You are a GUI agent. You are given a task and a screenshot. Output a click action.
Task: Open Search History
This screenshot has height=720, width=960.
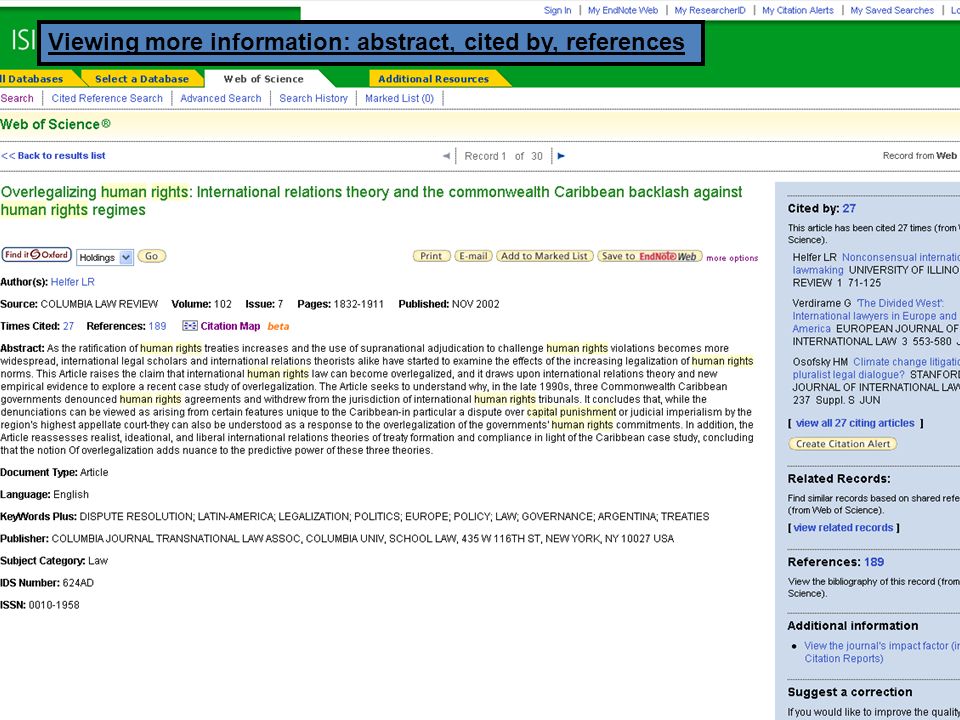[x=313, y=98]
